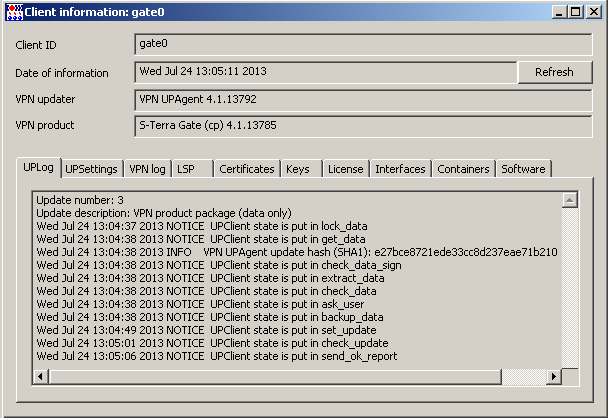Select the set_update log entry

coord(206,330)
